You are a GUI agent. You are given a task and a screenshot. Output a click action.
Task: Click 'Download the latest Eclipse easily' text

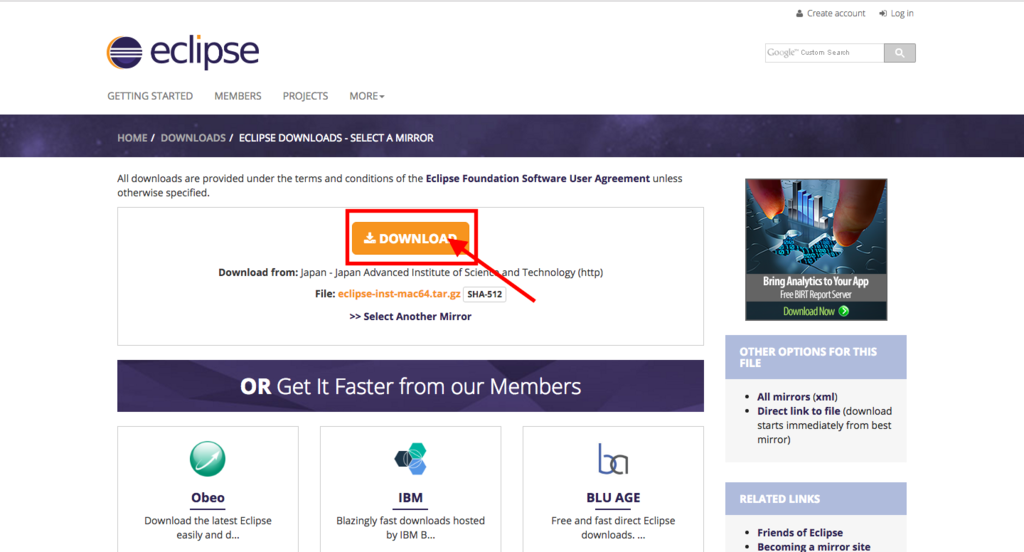coord(208,528)
